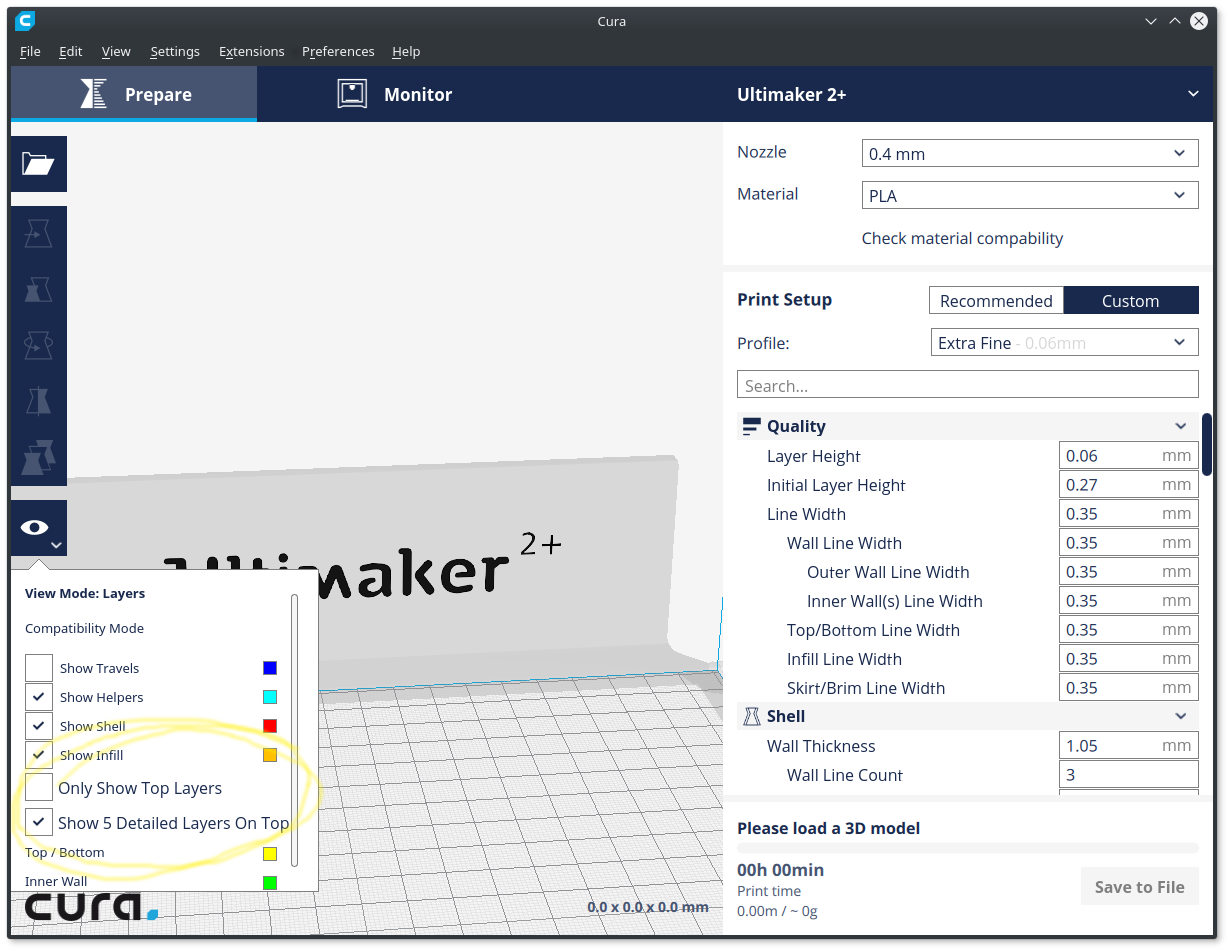Switch to Recommended print setup

point(996,300)
